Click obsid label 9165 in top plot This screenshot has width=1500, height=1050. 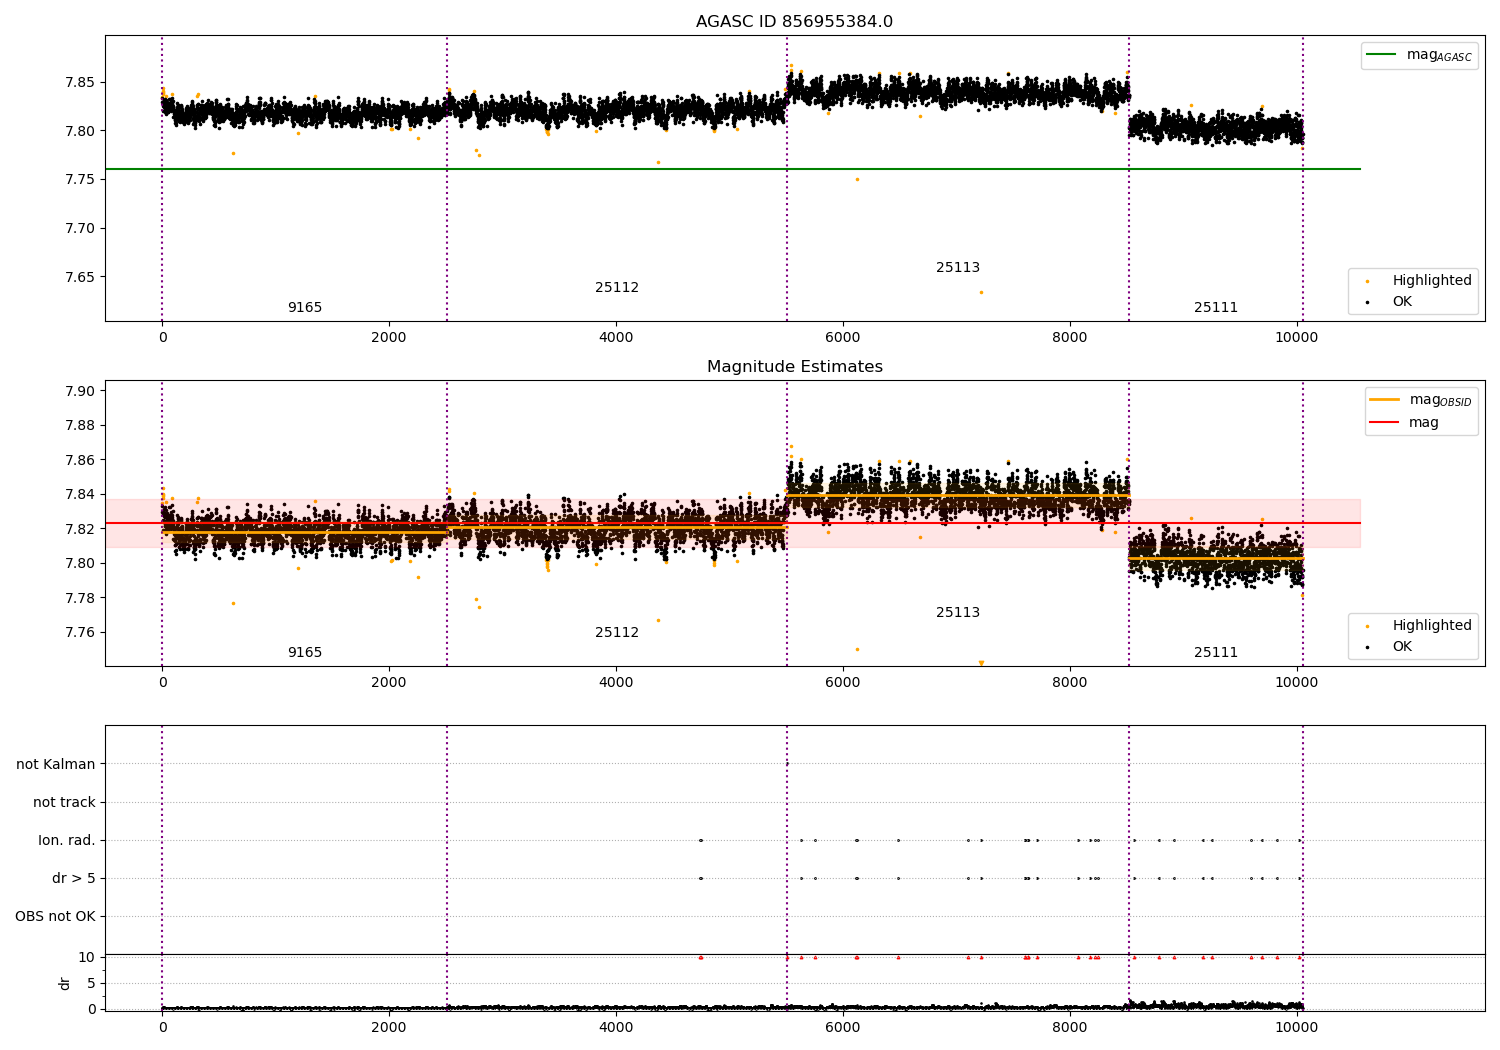pos(305,308)
